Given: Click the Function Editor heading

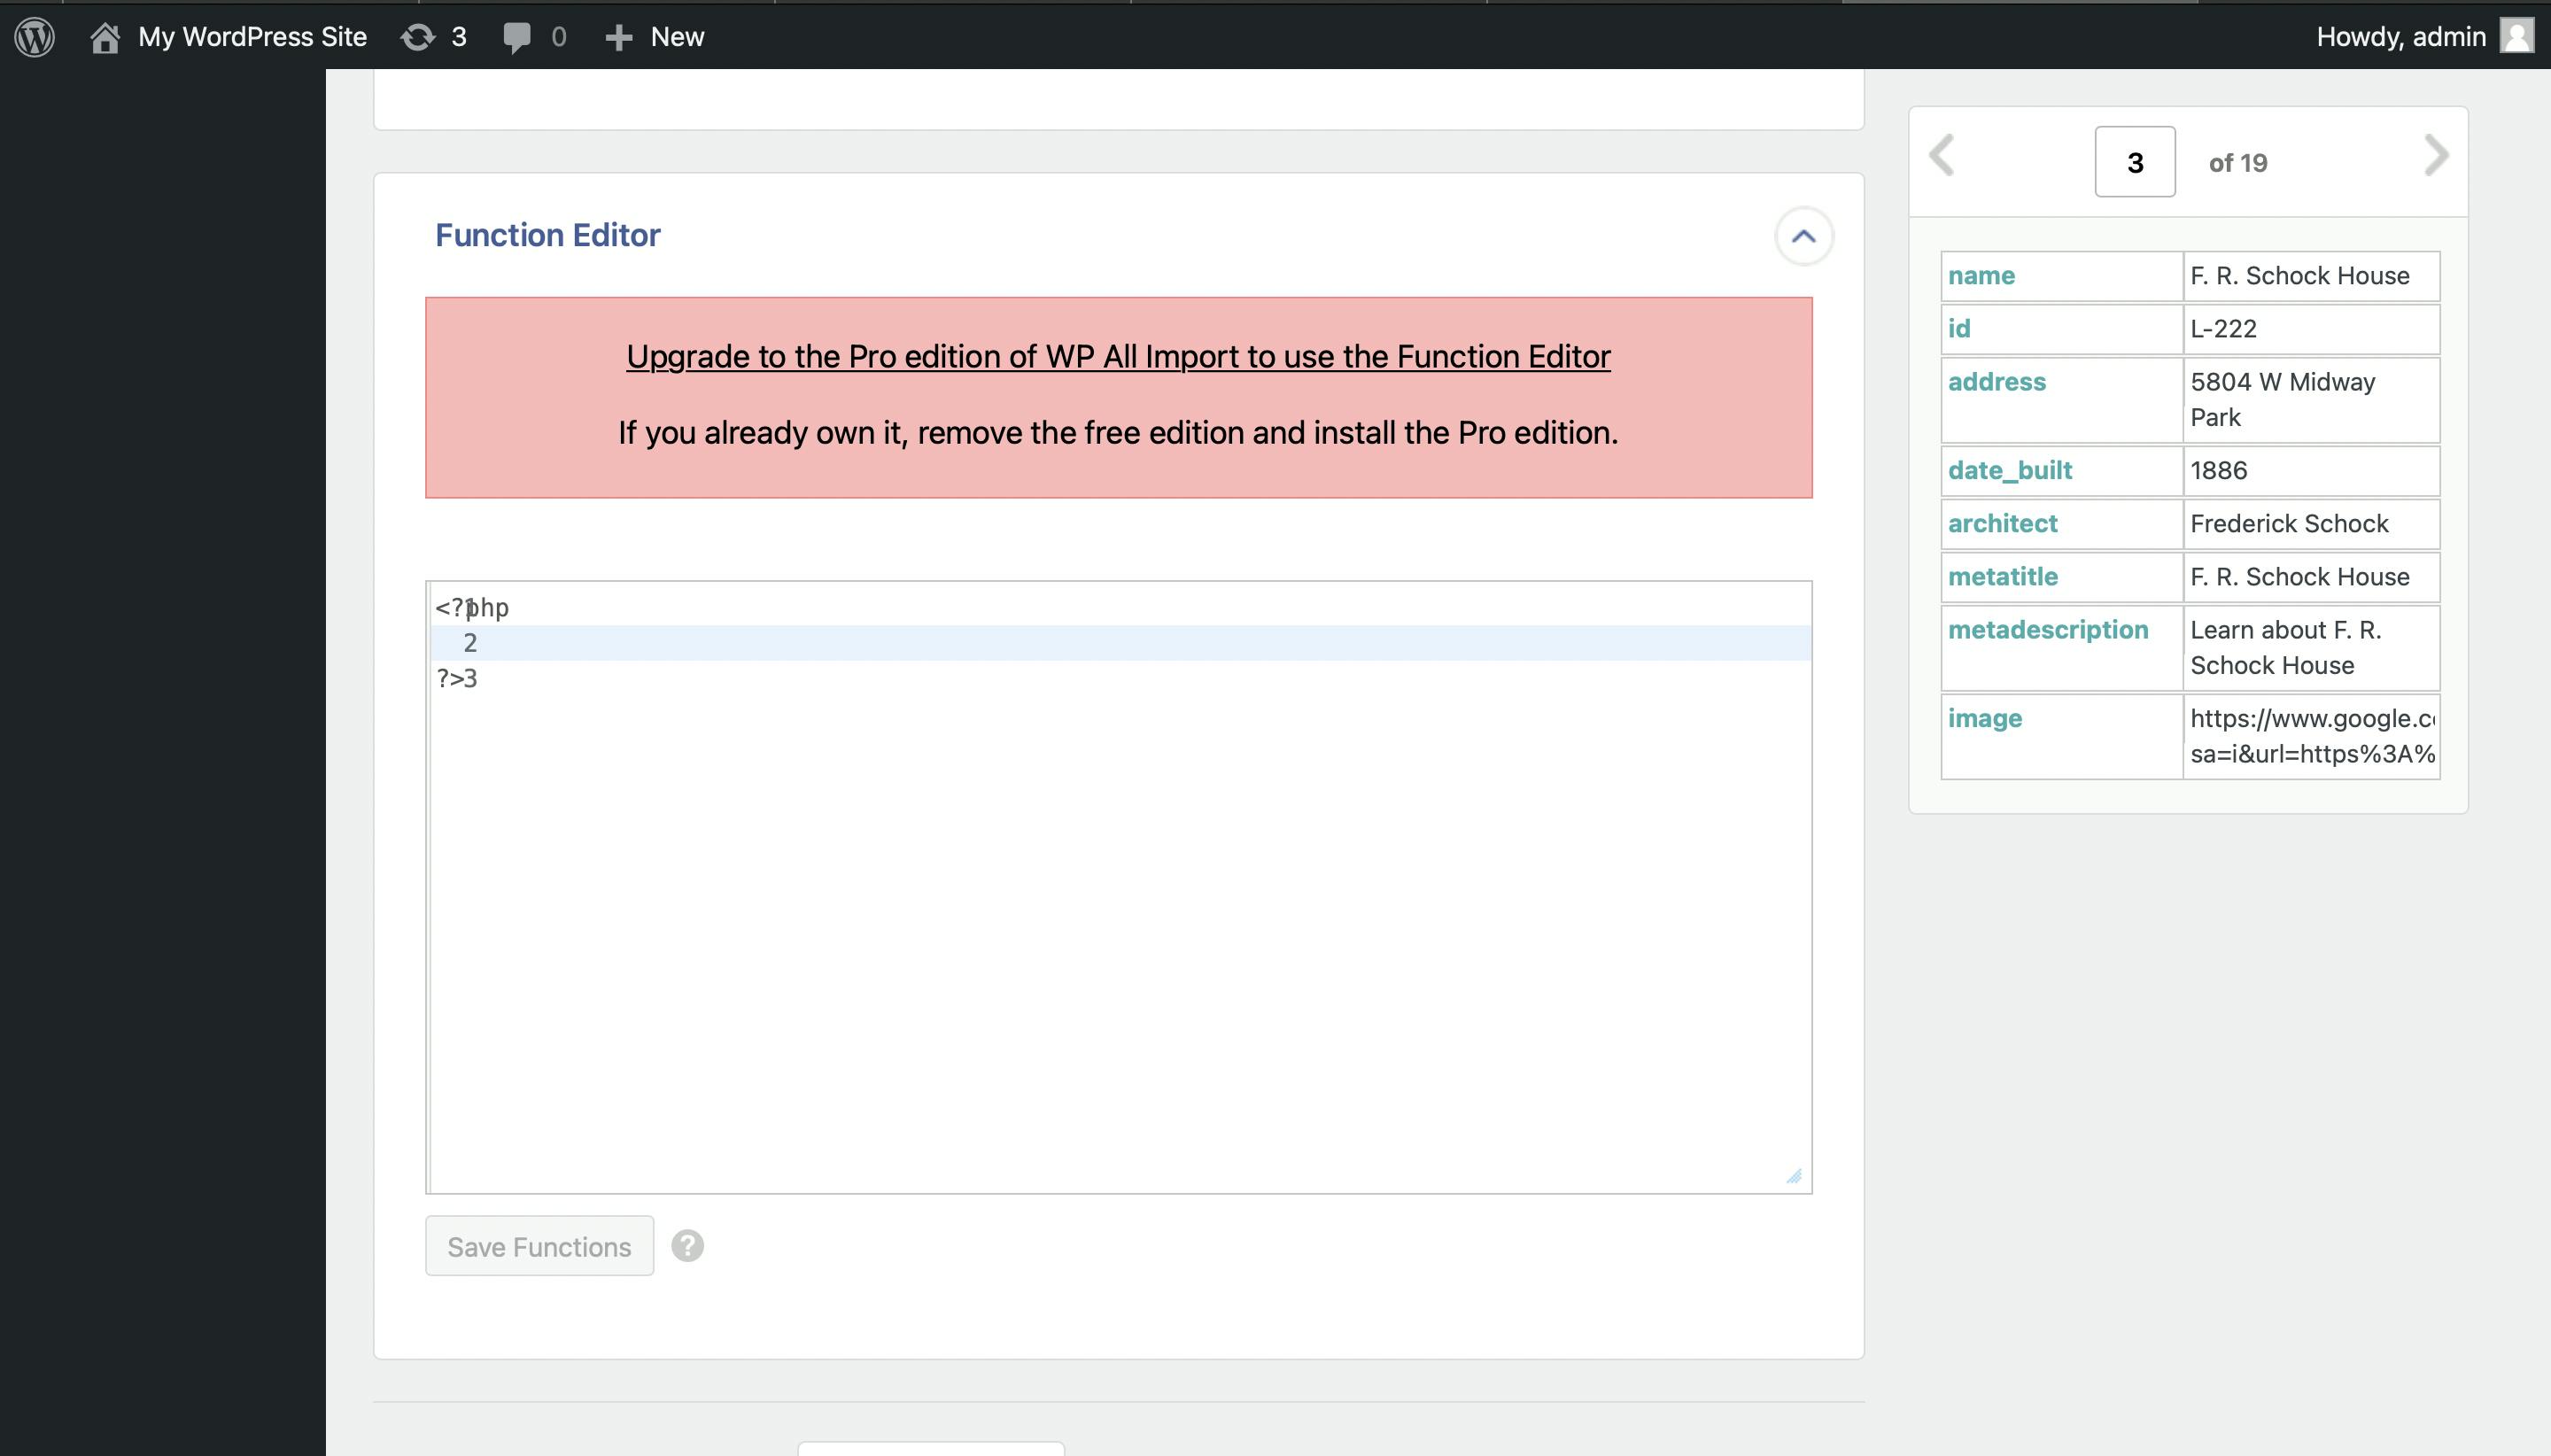Looking at the screenshot, I should point(547,236).
